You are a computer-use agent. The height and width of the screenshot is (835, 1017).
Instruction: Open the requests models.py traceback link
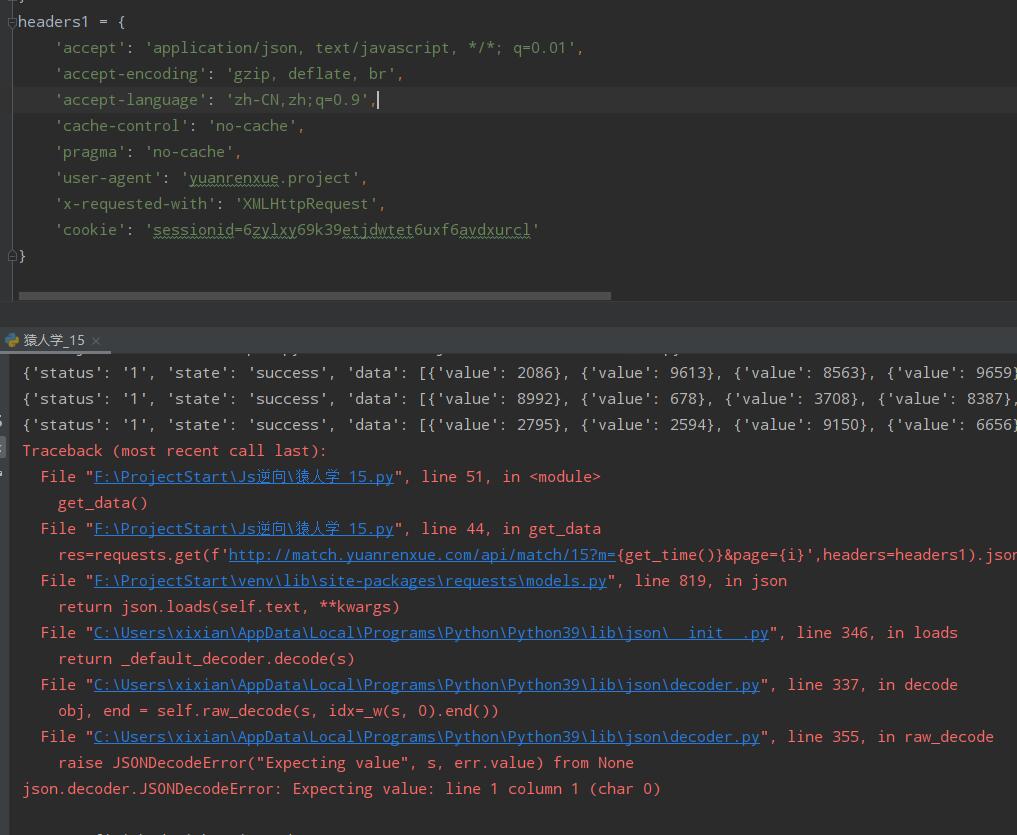point(350,581)
